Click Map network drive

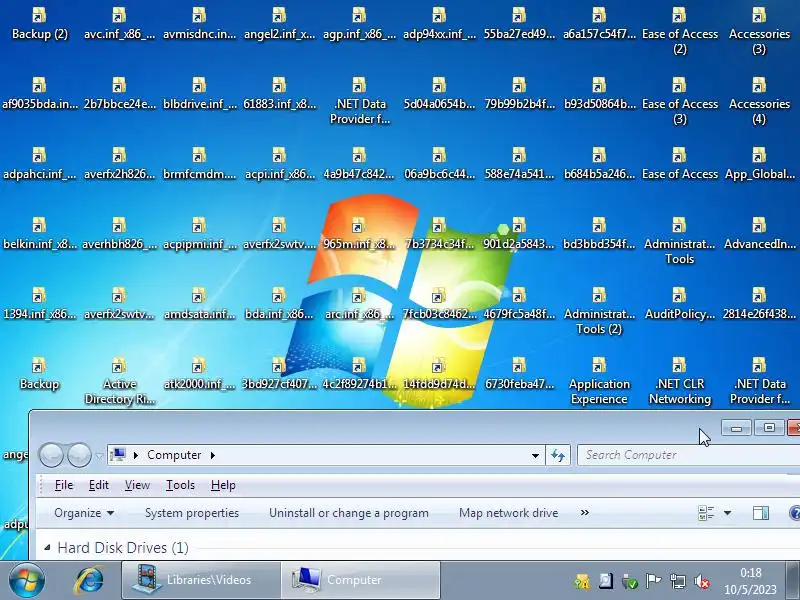509,513
